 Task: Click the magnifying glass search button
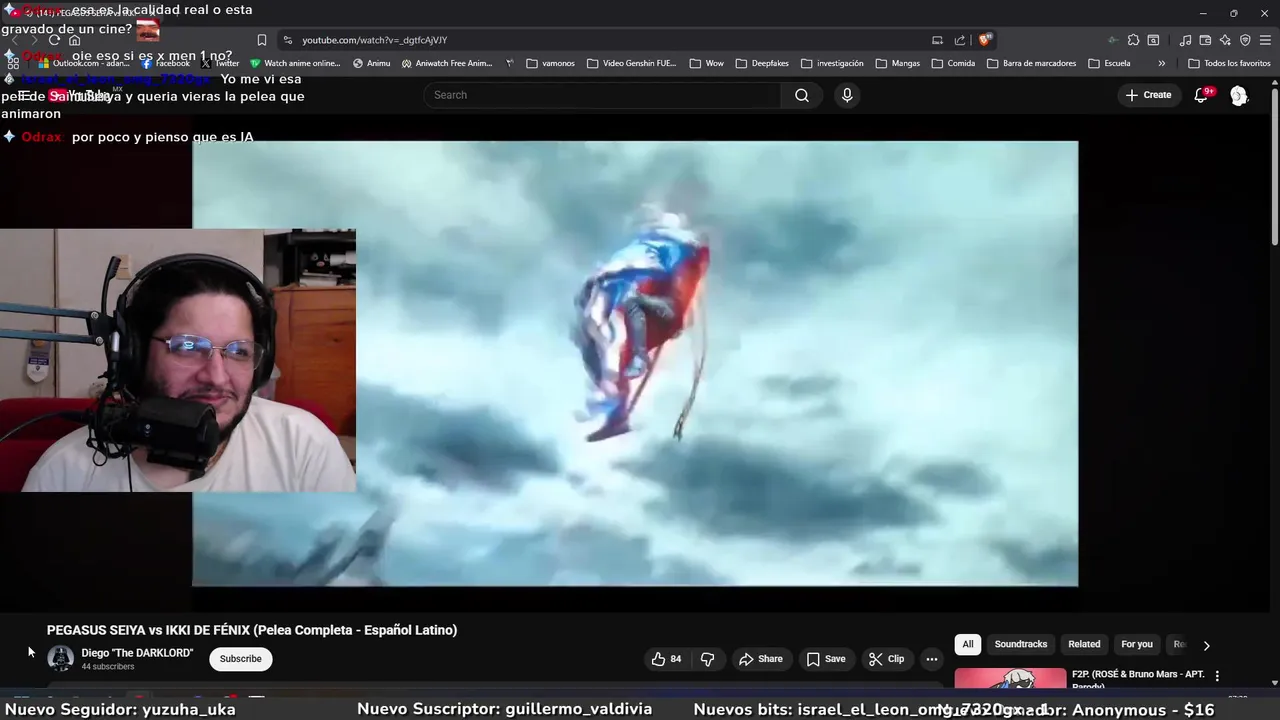coord(802,95)
